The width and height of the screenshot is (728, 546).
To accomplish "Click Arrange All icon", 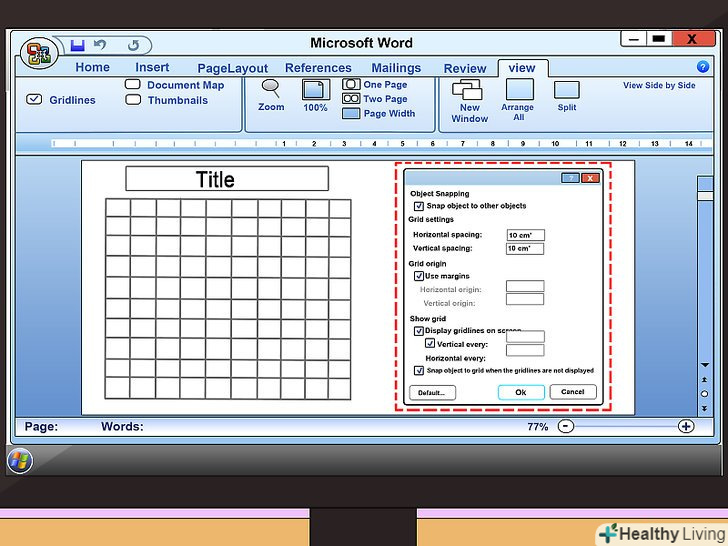I will 520,89.
